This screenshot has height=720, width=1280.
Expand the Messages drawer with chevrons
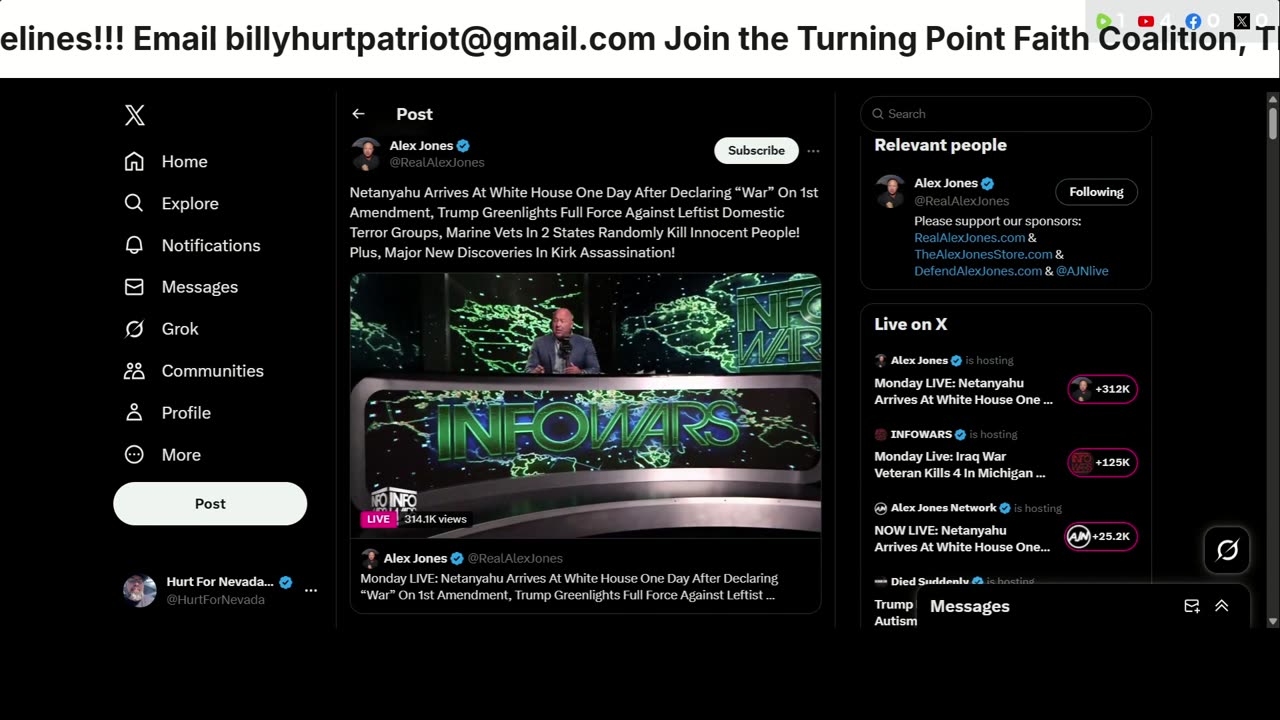tap(1221, 606)
